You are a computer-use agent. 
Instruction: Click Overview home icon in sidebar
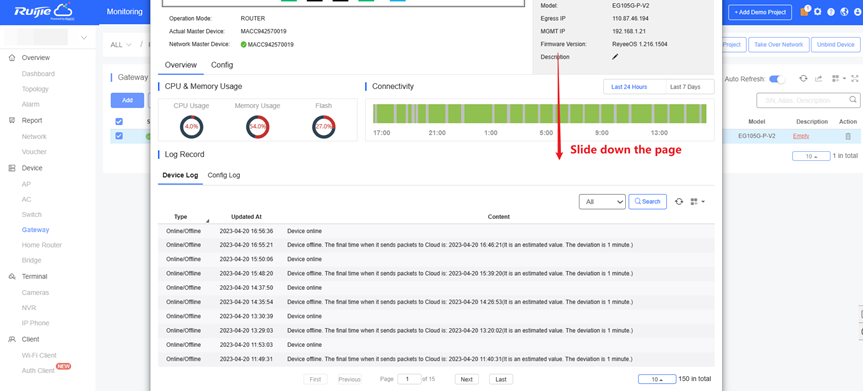pyautogui.click(x=12, y=58)
